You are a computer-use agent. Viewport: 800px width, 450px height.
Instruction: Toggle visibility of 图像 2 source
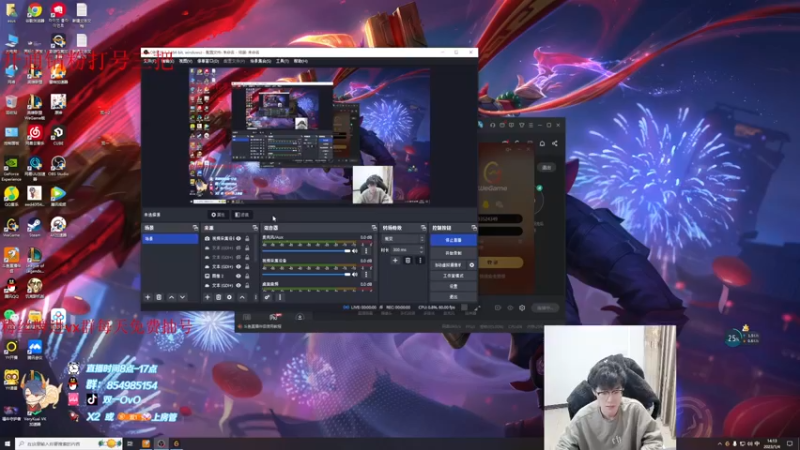238,276
